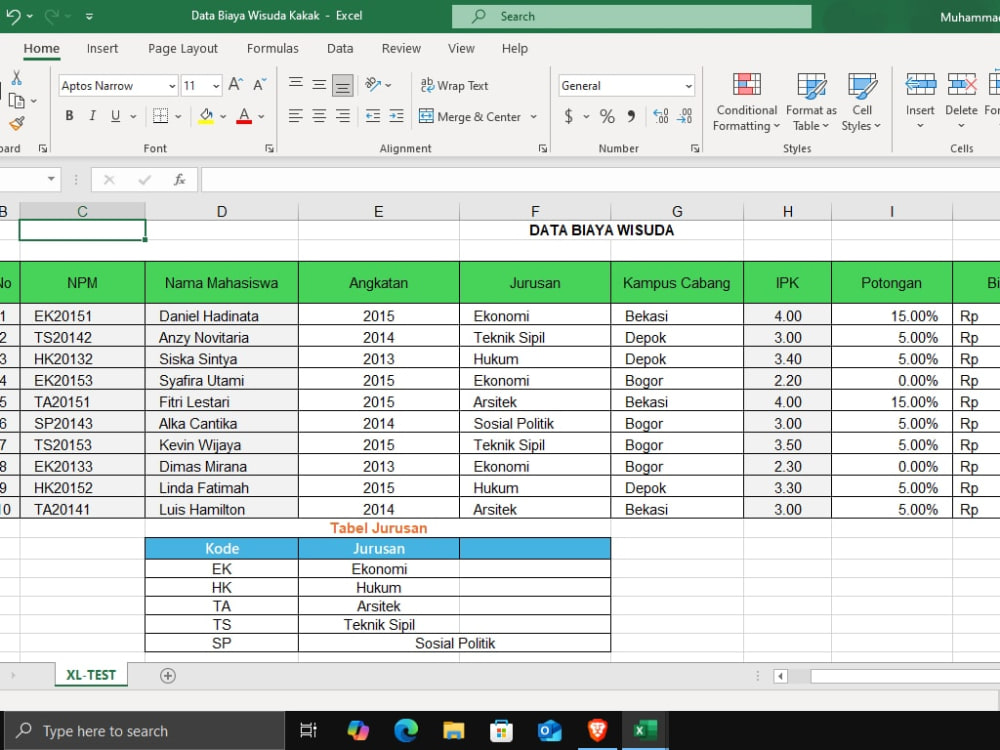Open the Page Layout tab
The image size is (1000, 750).
pyautogui.click(x=183, y=48)
